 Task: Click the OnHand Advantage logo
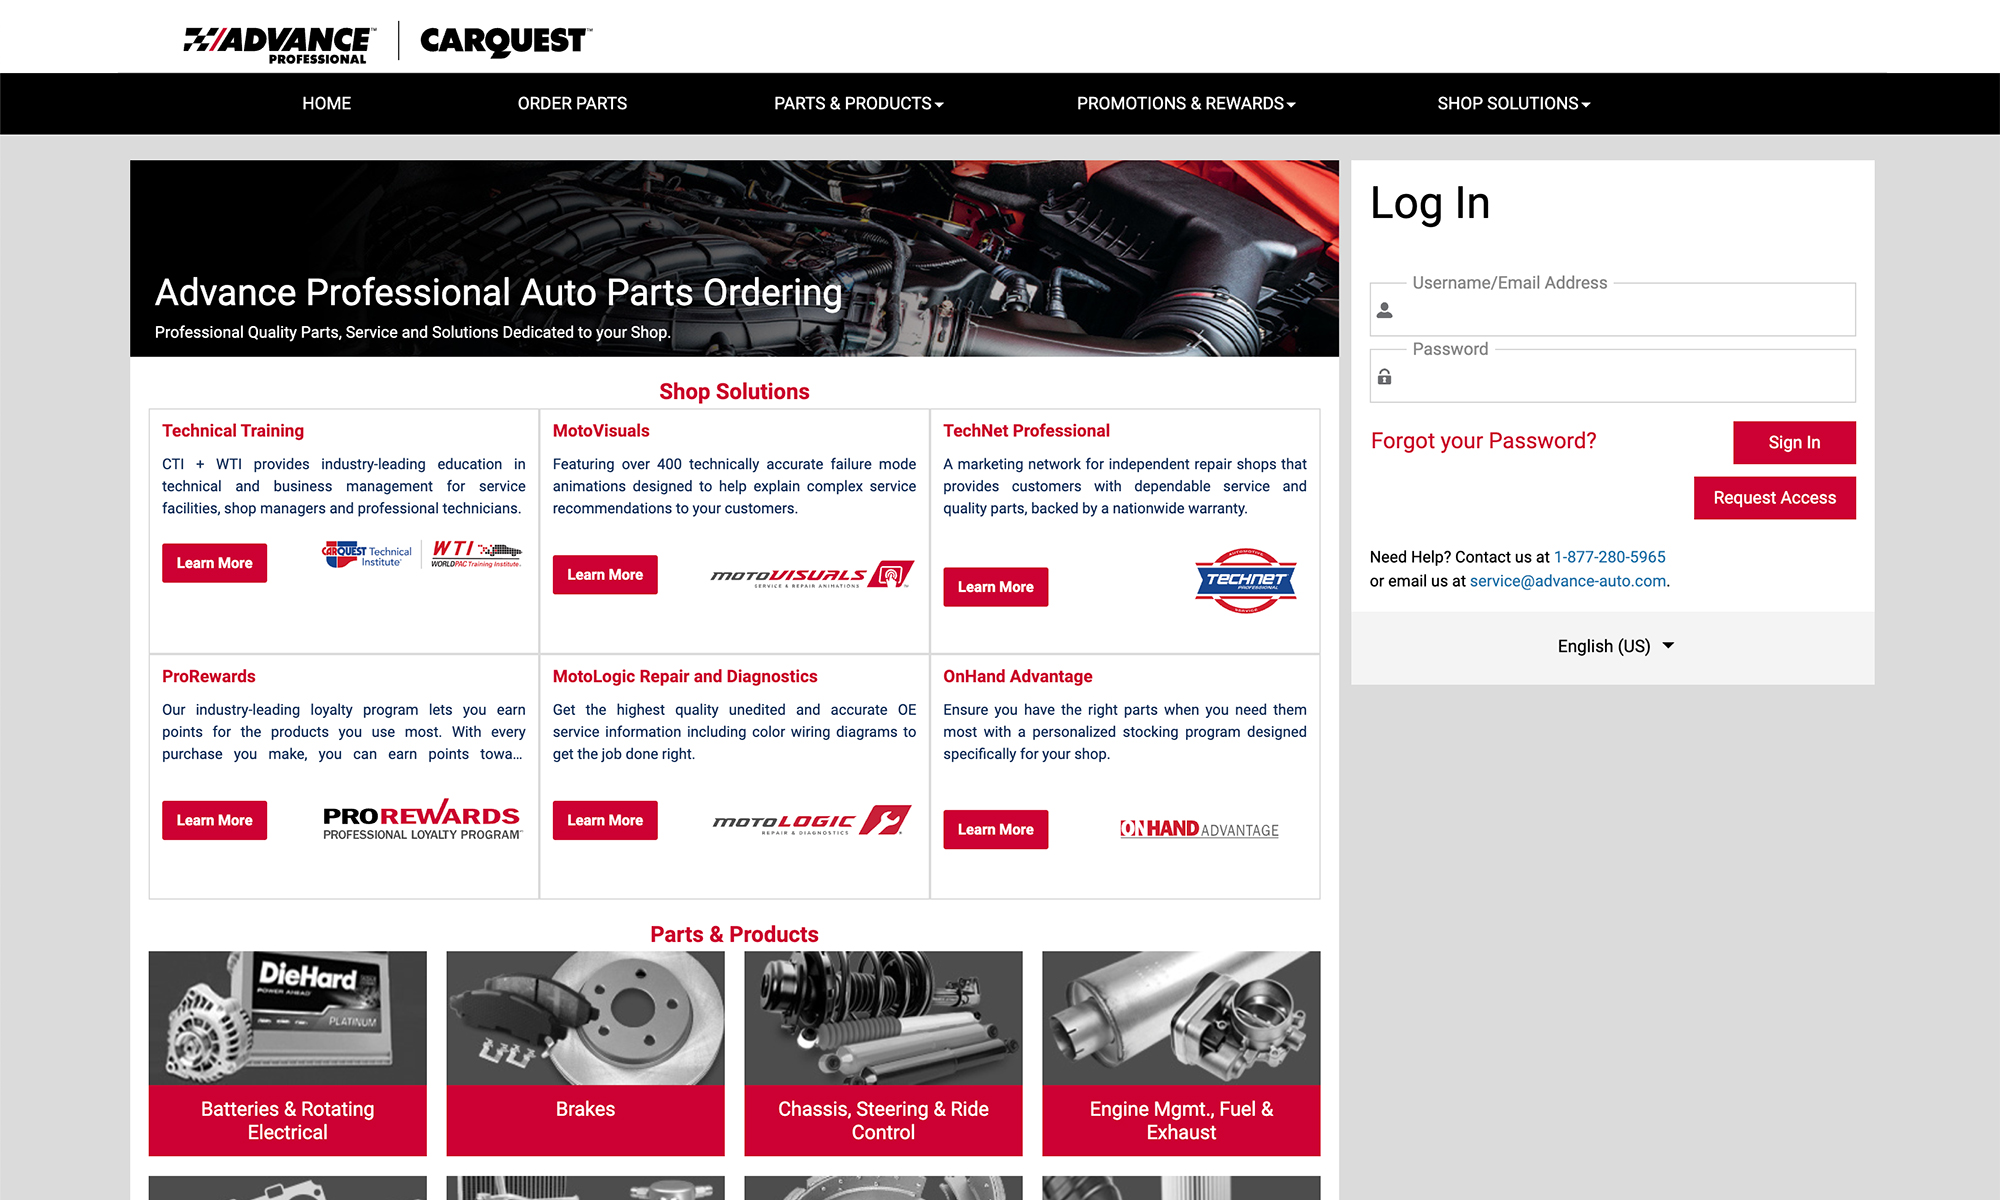[x=1199, y=829]
